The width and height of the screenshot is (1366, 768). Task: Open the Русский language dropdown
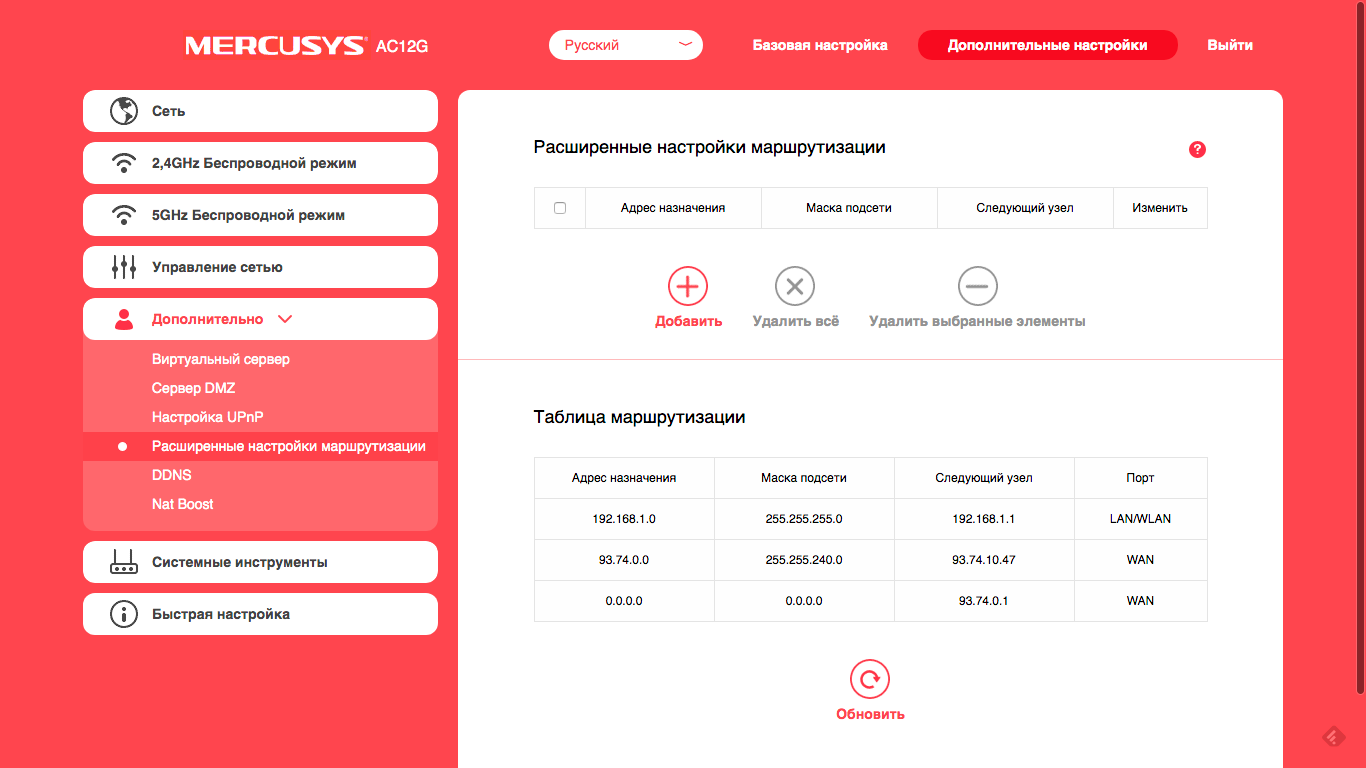pyautogui.click(x=626, y=45)
